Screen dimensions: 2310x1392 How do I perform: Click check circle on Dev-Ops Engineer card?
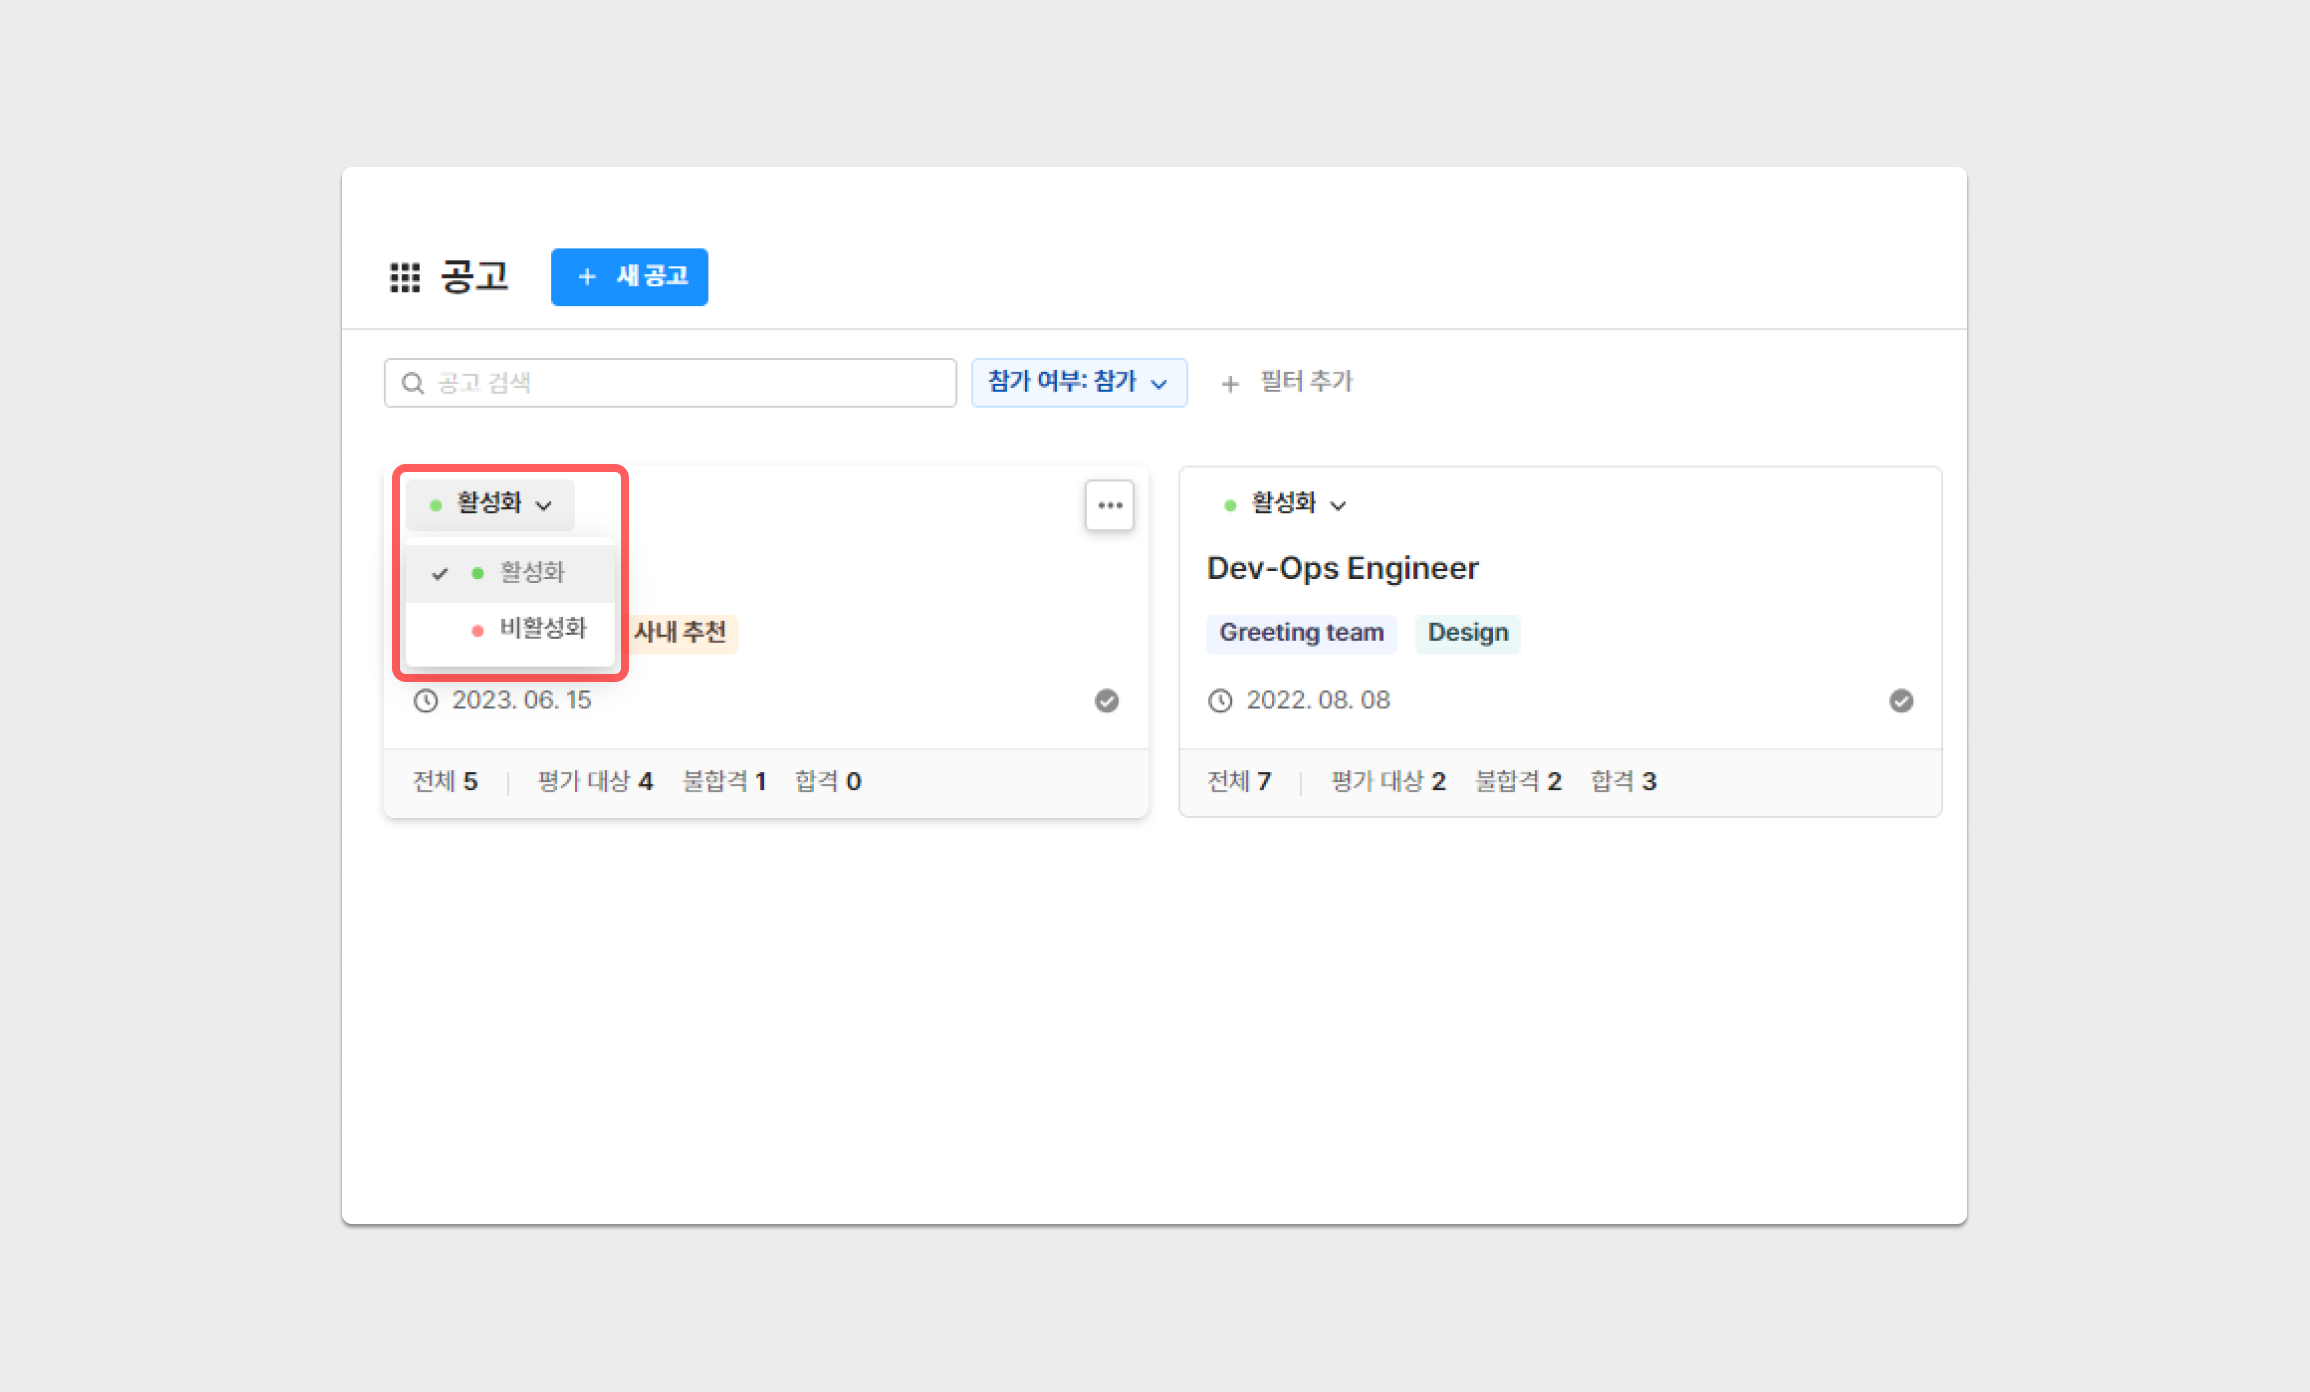[1900, 700]
